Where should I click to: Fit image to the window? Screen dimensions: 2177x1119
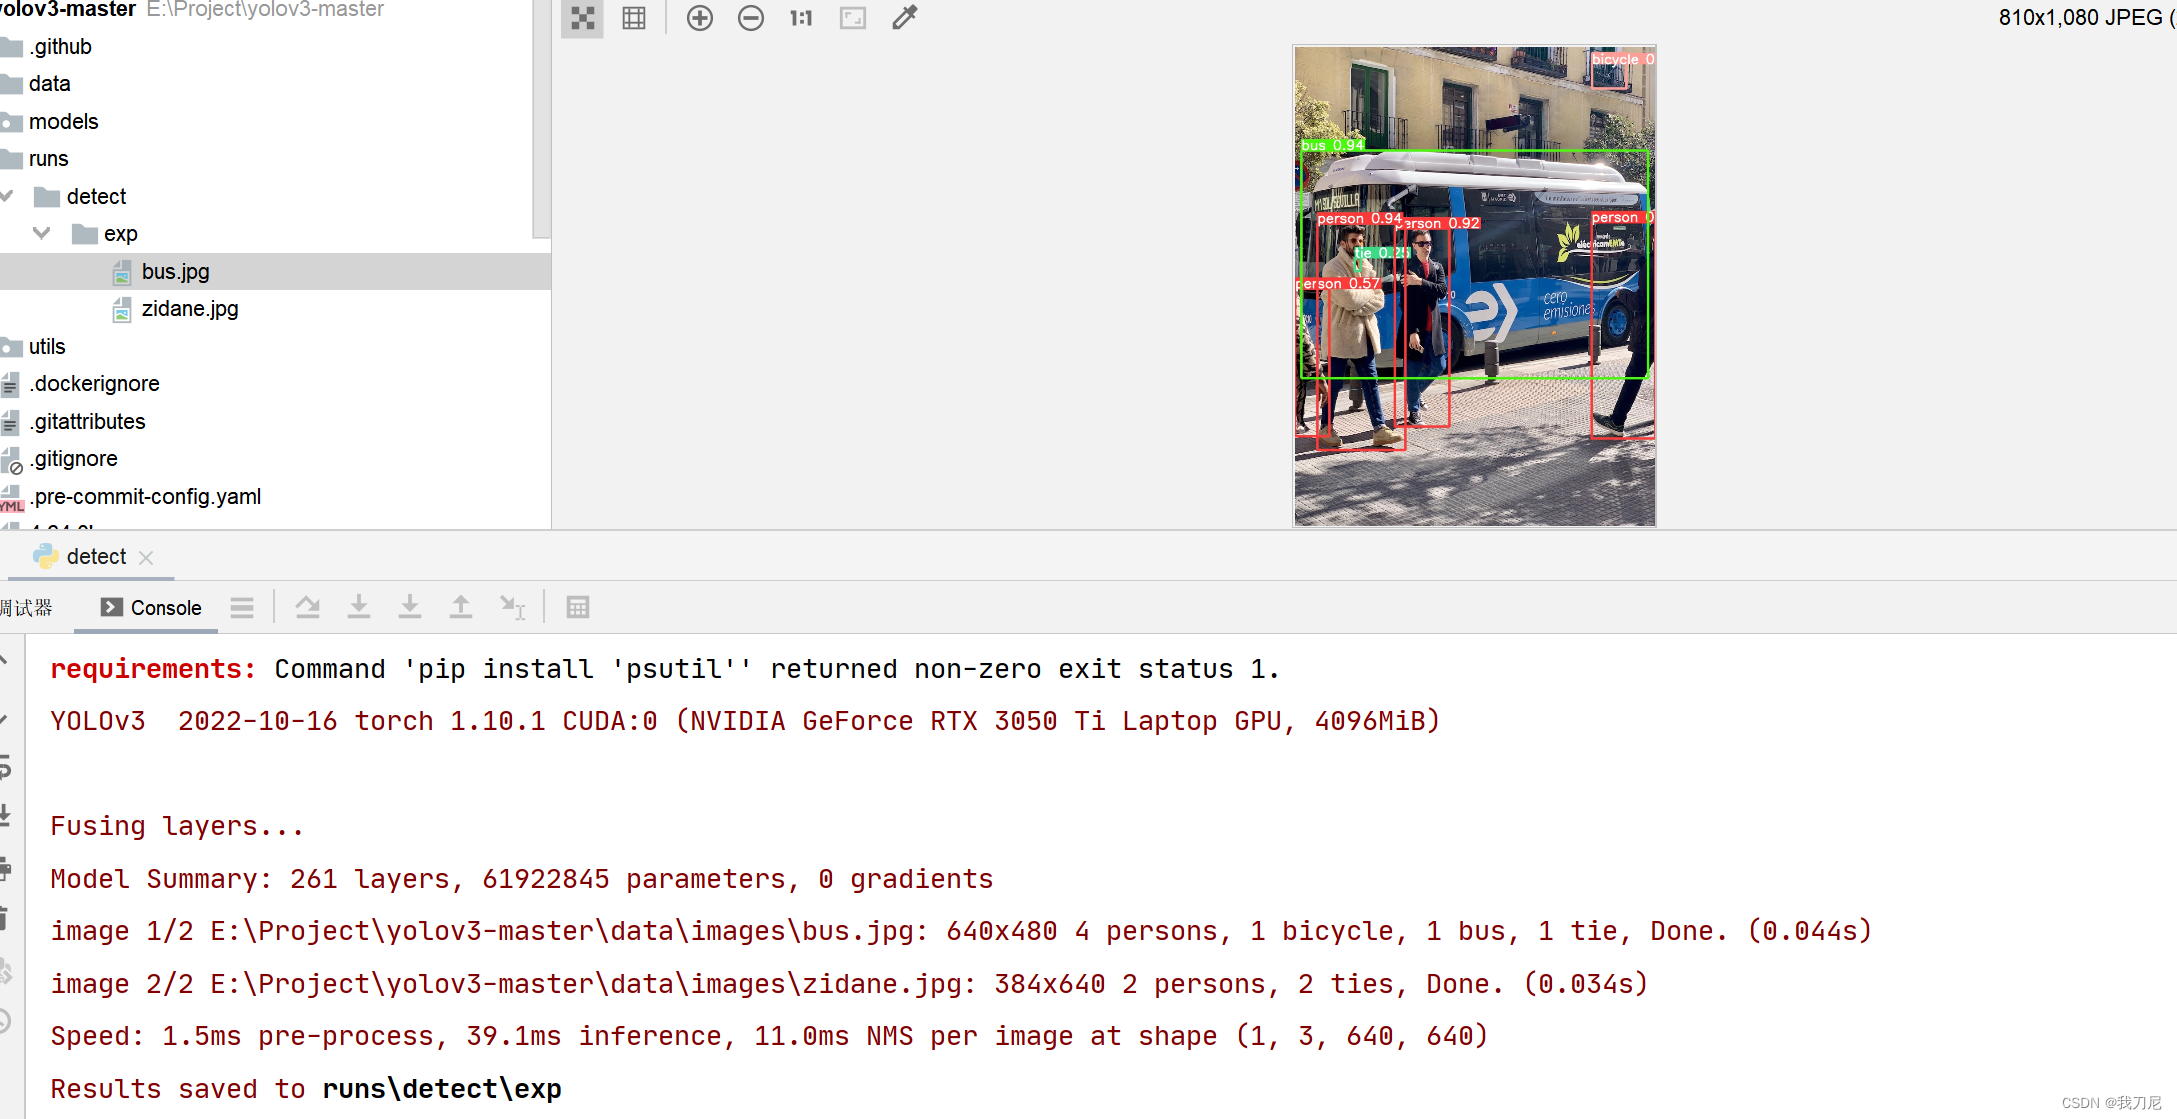pos(852,18)
